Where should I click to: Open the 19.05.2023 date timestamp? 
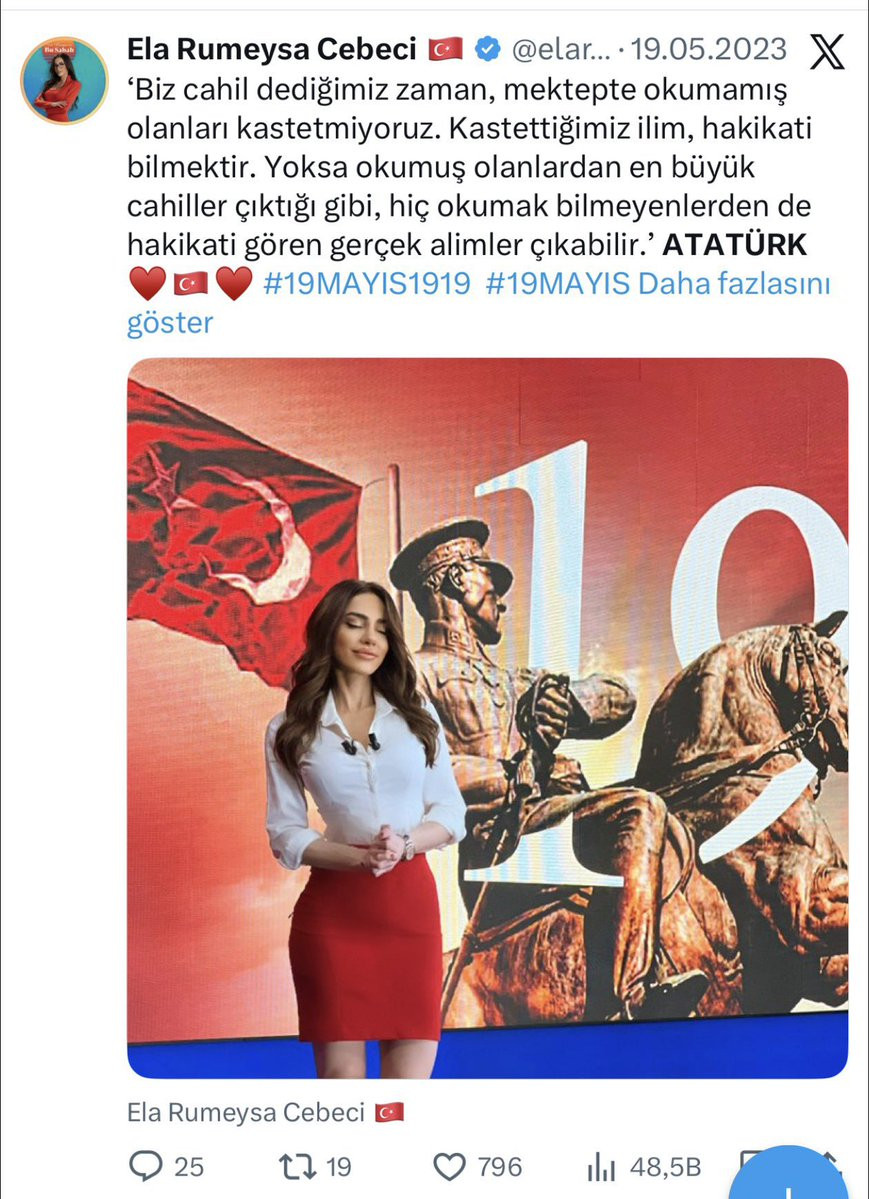[708, 50]
